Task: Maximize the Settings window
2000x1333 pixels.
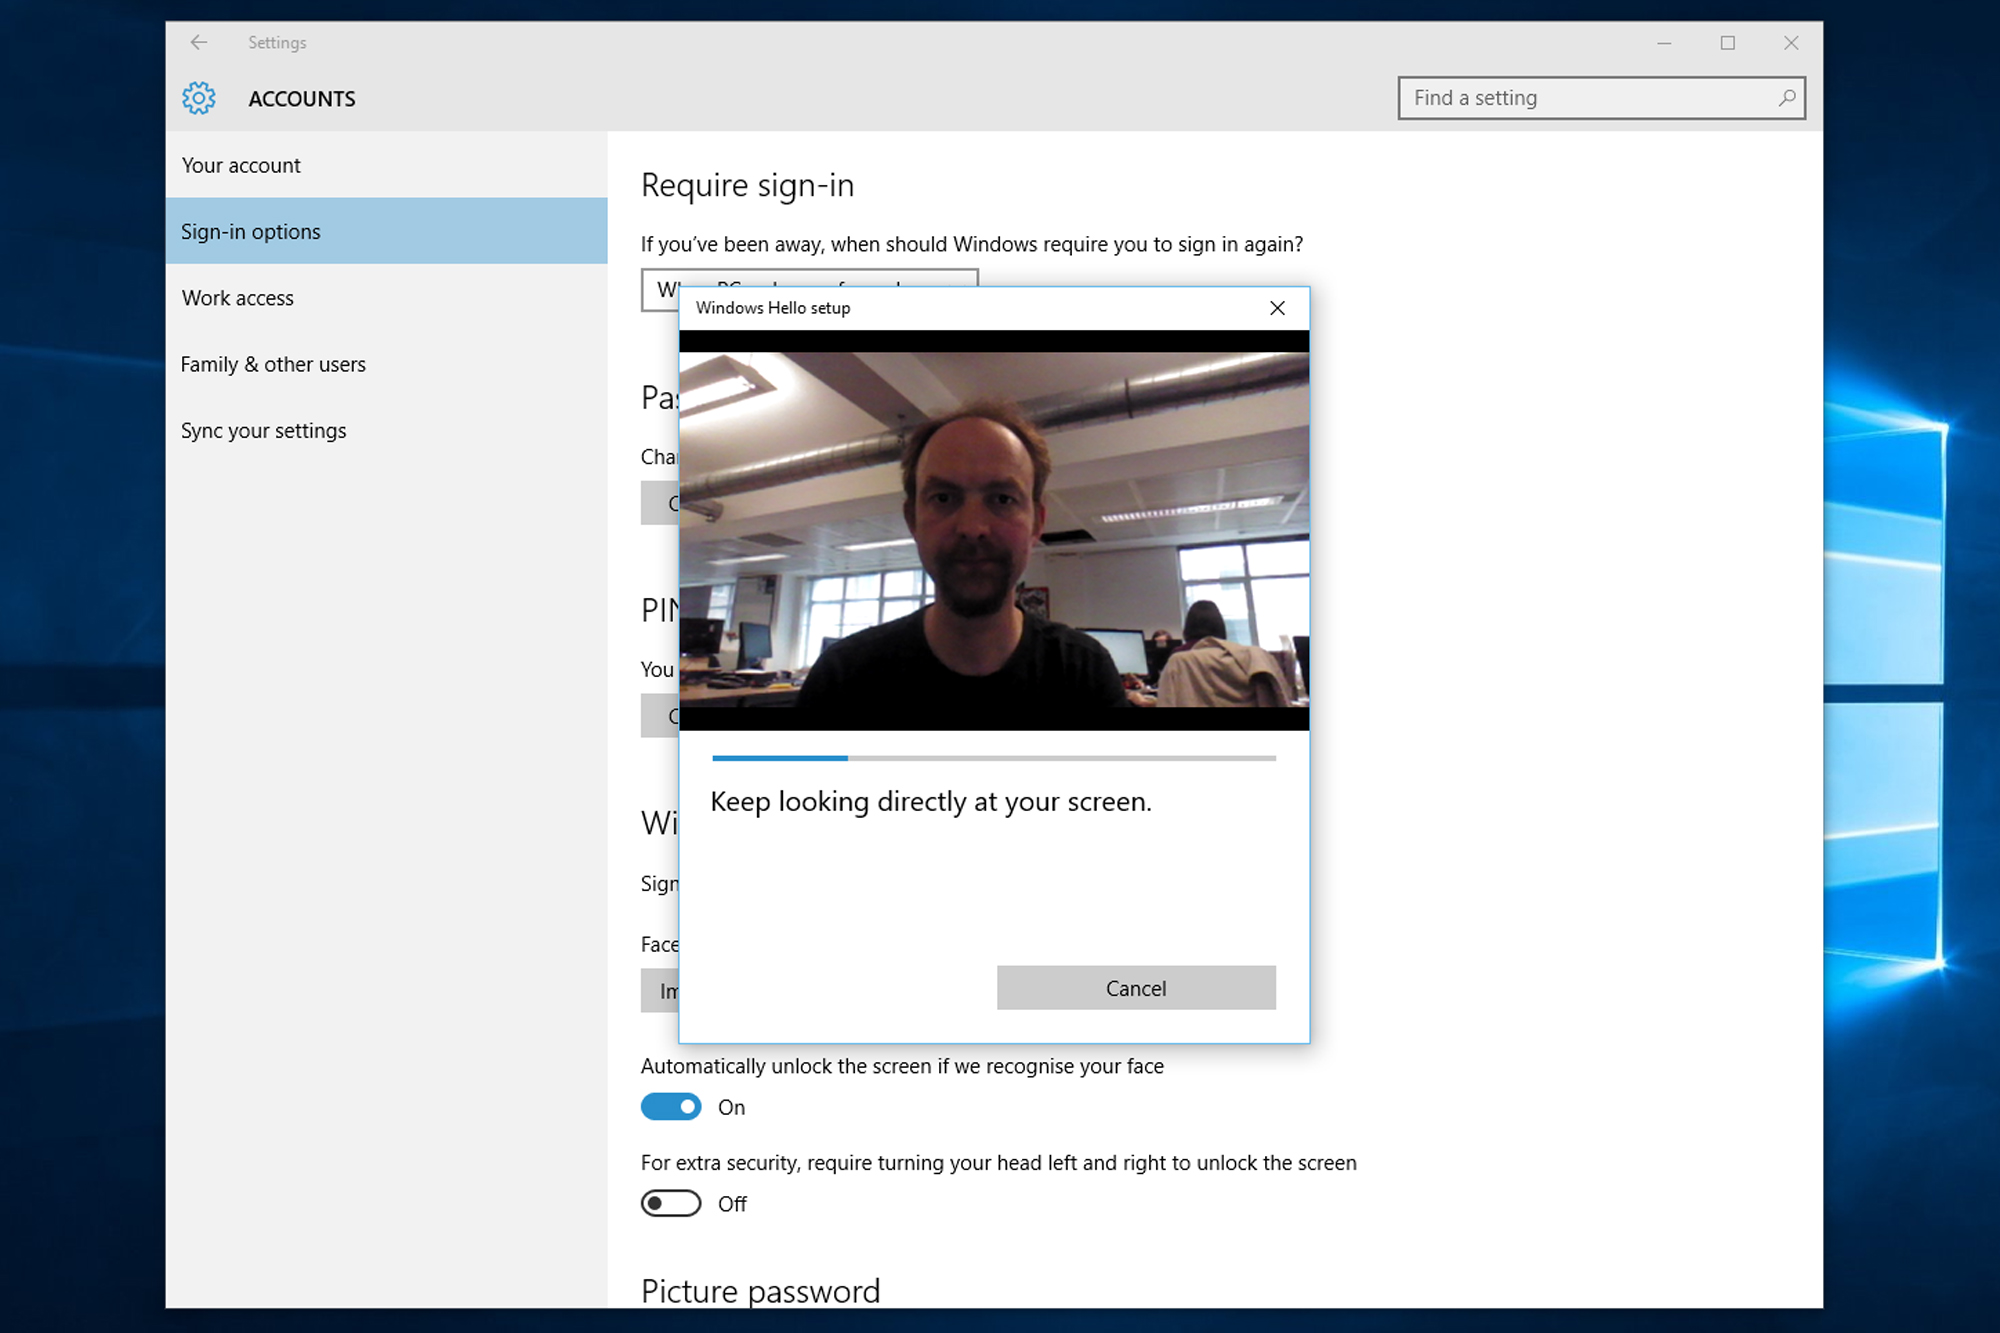Action: tap(1727, 43)
